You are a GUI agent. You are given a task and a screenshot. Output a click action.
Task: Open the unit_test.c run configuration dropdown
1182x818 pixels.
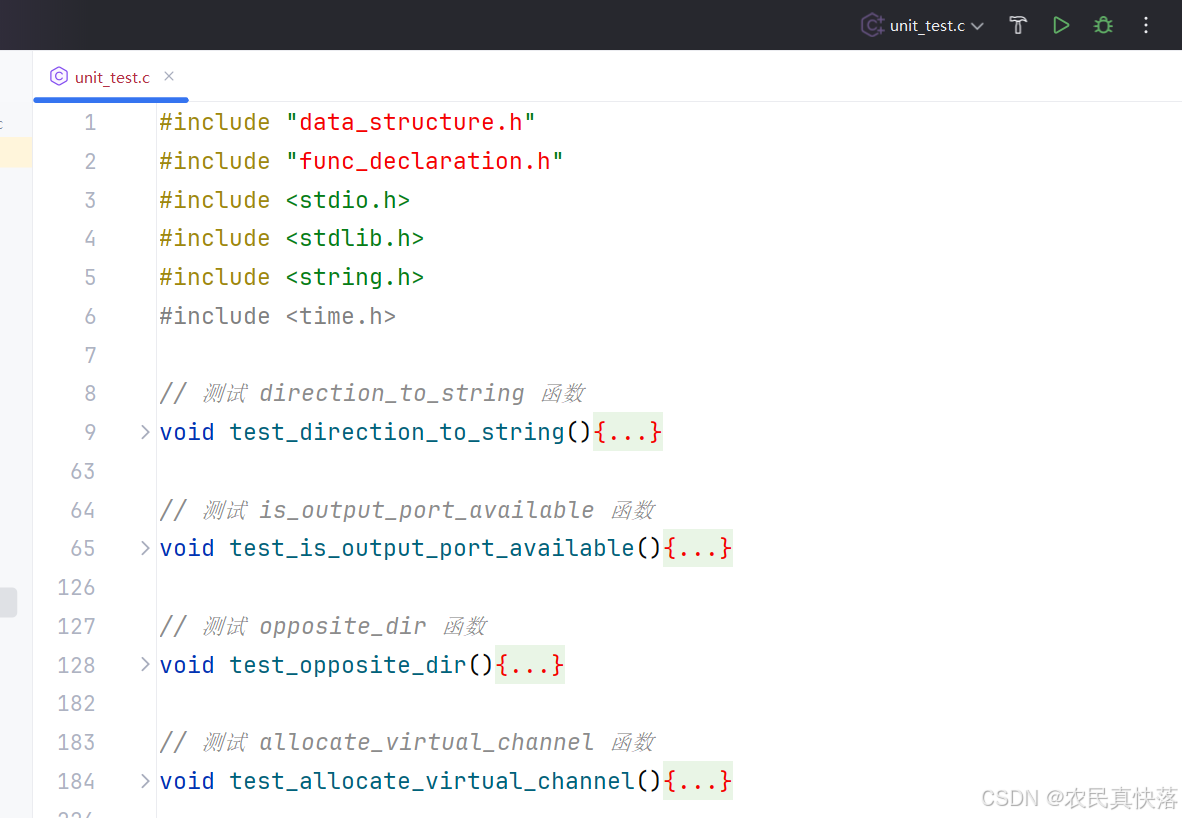(923, 25)
